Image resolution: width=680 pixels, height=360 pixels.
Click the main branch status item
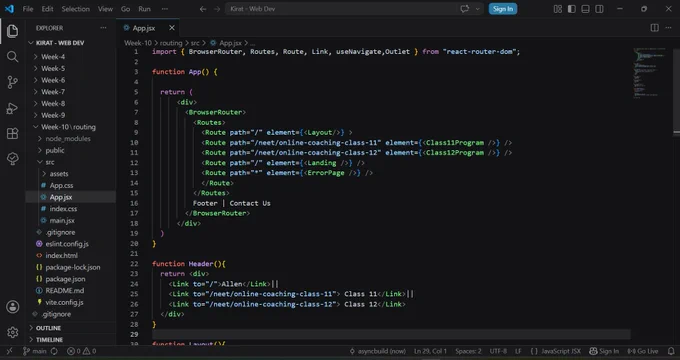tap(35, 351)
